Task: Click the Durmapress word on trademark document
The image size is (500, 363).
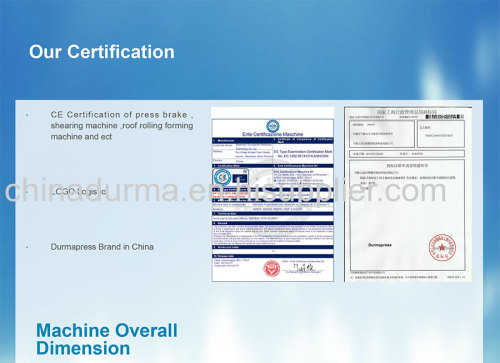Action: tap(380, 245)
